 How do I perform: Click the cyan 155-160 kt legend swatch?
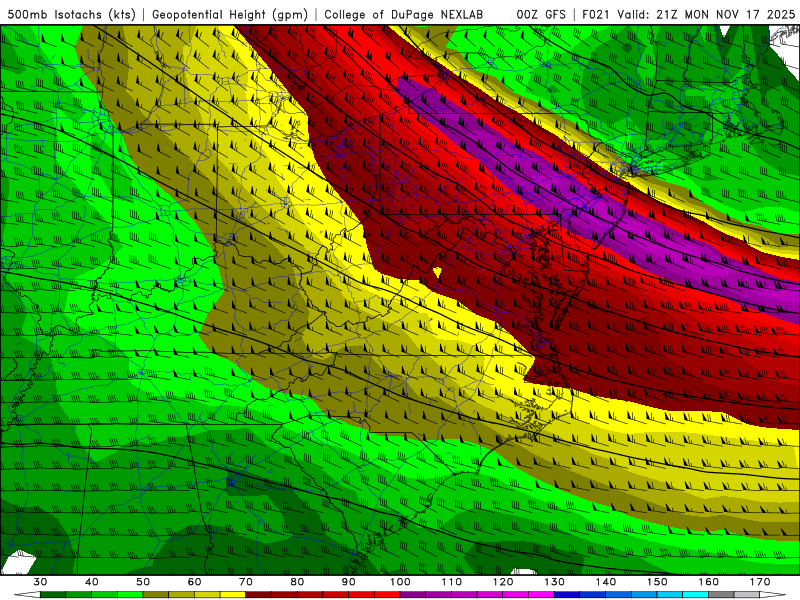point(695,595)
